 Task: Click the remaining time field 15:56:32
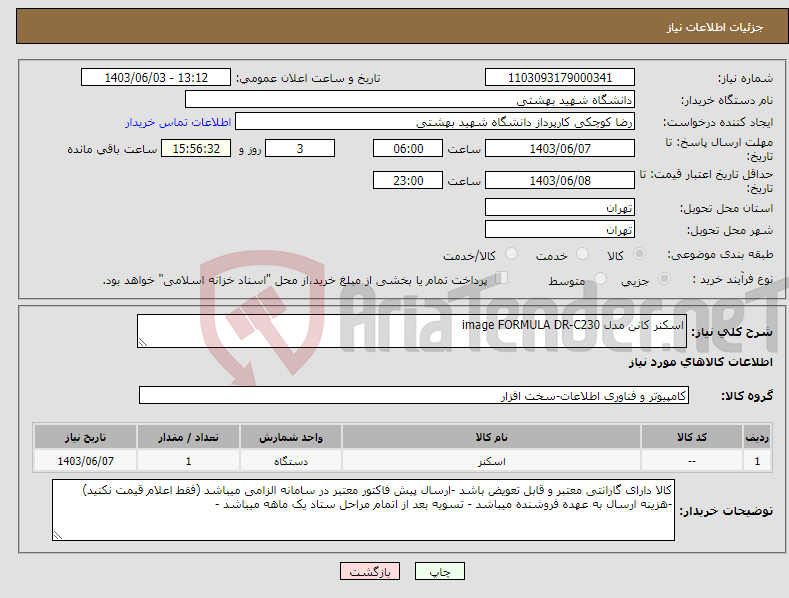click(x=196, y=148)
